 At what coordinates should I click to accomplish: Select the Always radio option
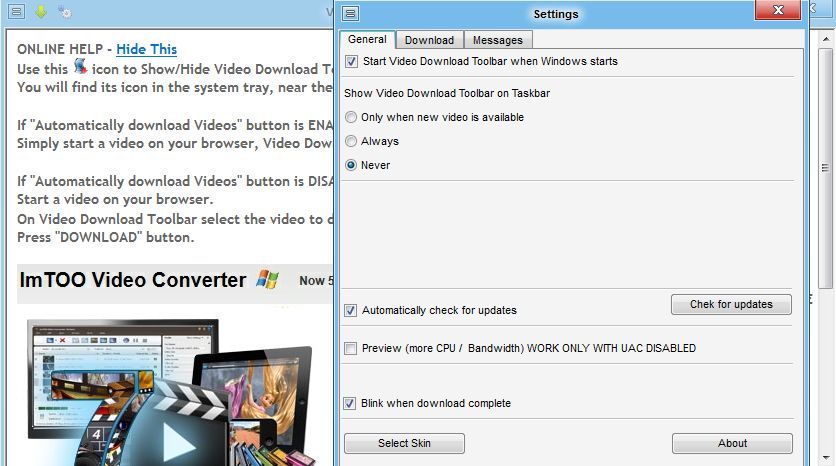pyautogui.click(x=351, y=141)
